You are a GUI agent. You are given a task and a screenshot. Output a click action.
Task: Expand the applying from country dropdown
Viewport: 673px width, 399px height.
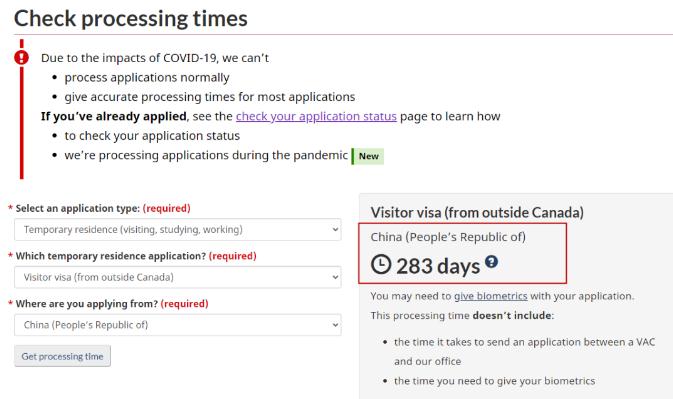click(x=335, y=325)
